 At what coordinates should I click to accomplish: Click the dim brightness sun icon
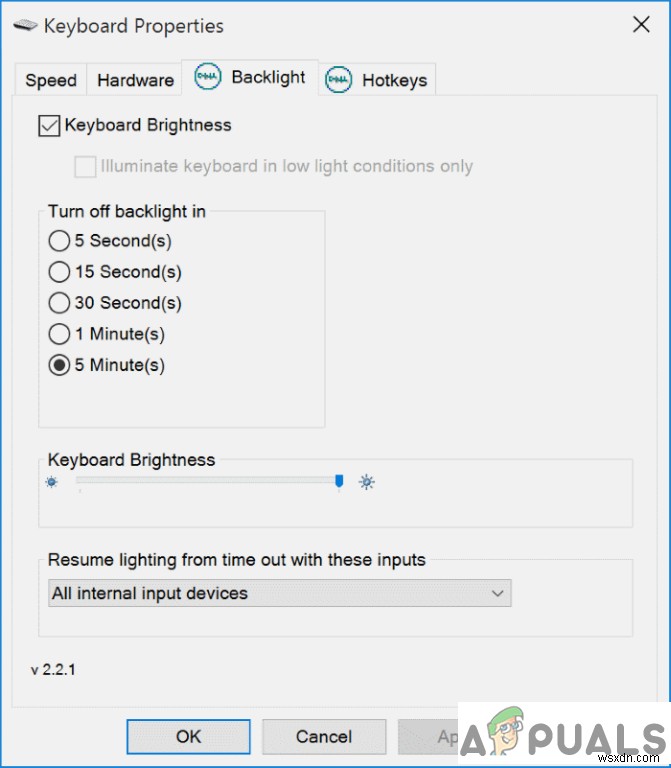point(52,483)
